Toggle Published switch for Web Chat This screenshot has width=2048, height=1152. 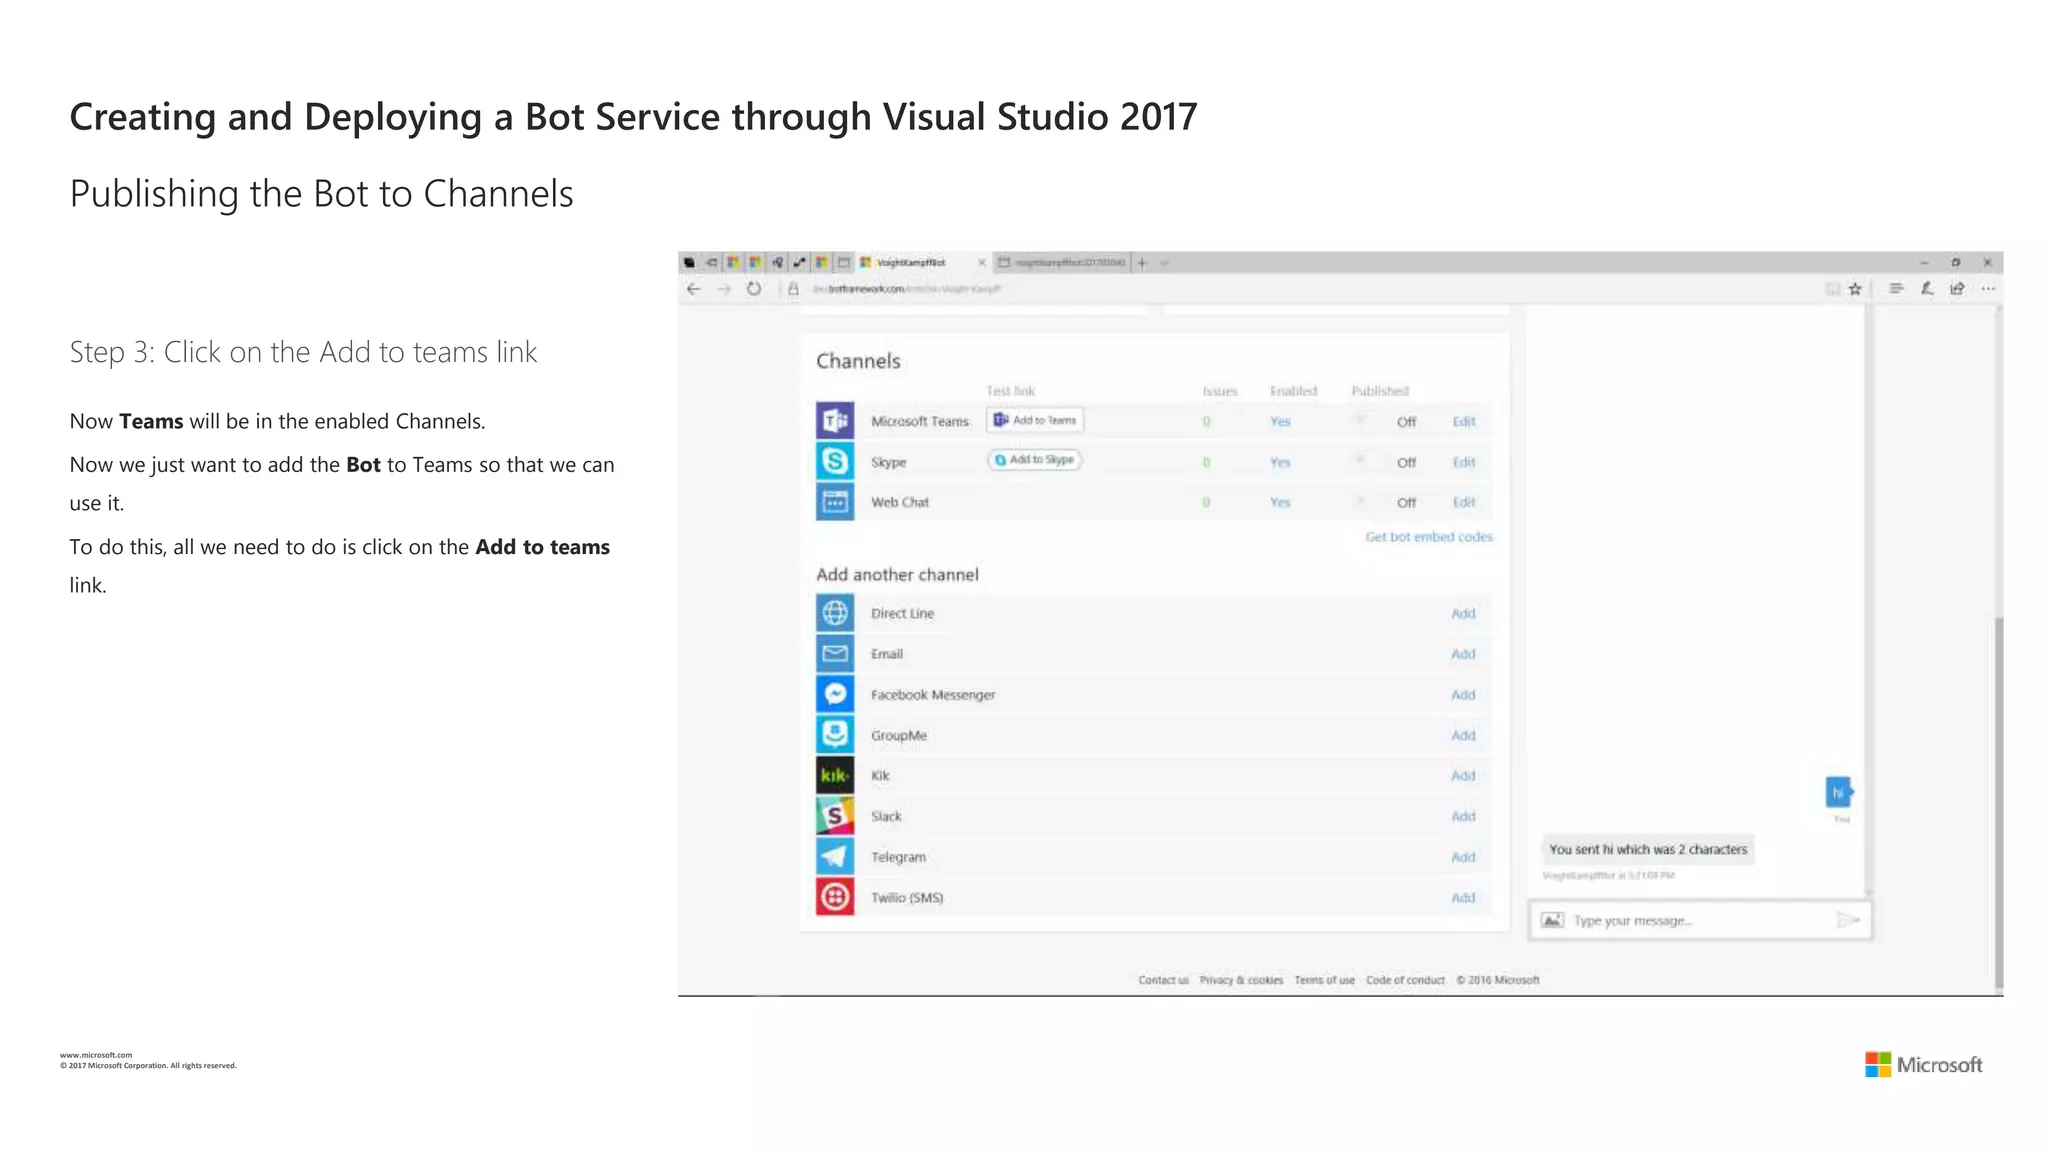click(1368, 502)
